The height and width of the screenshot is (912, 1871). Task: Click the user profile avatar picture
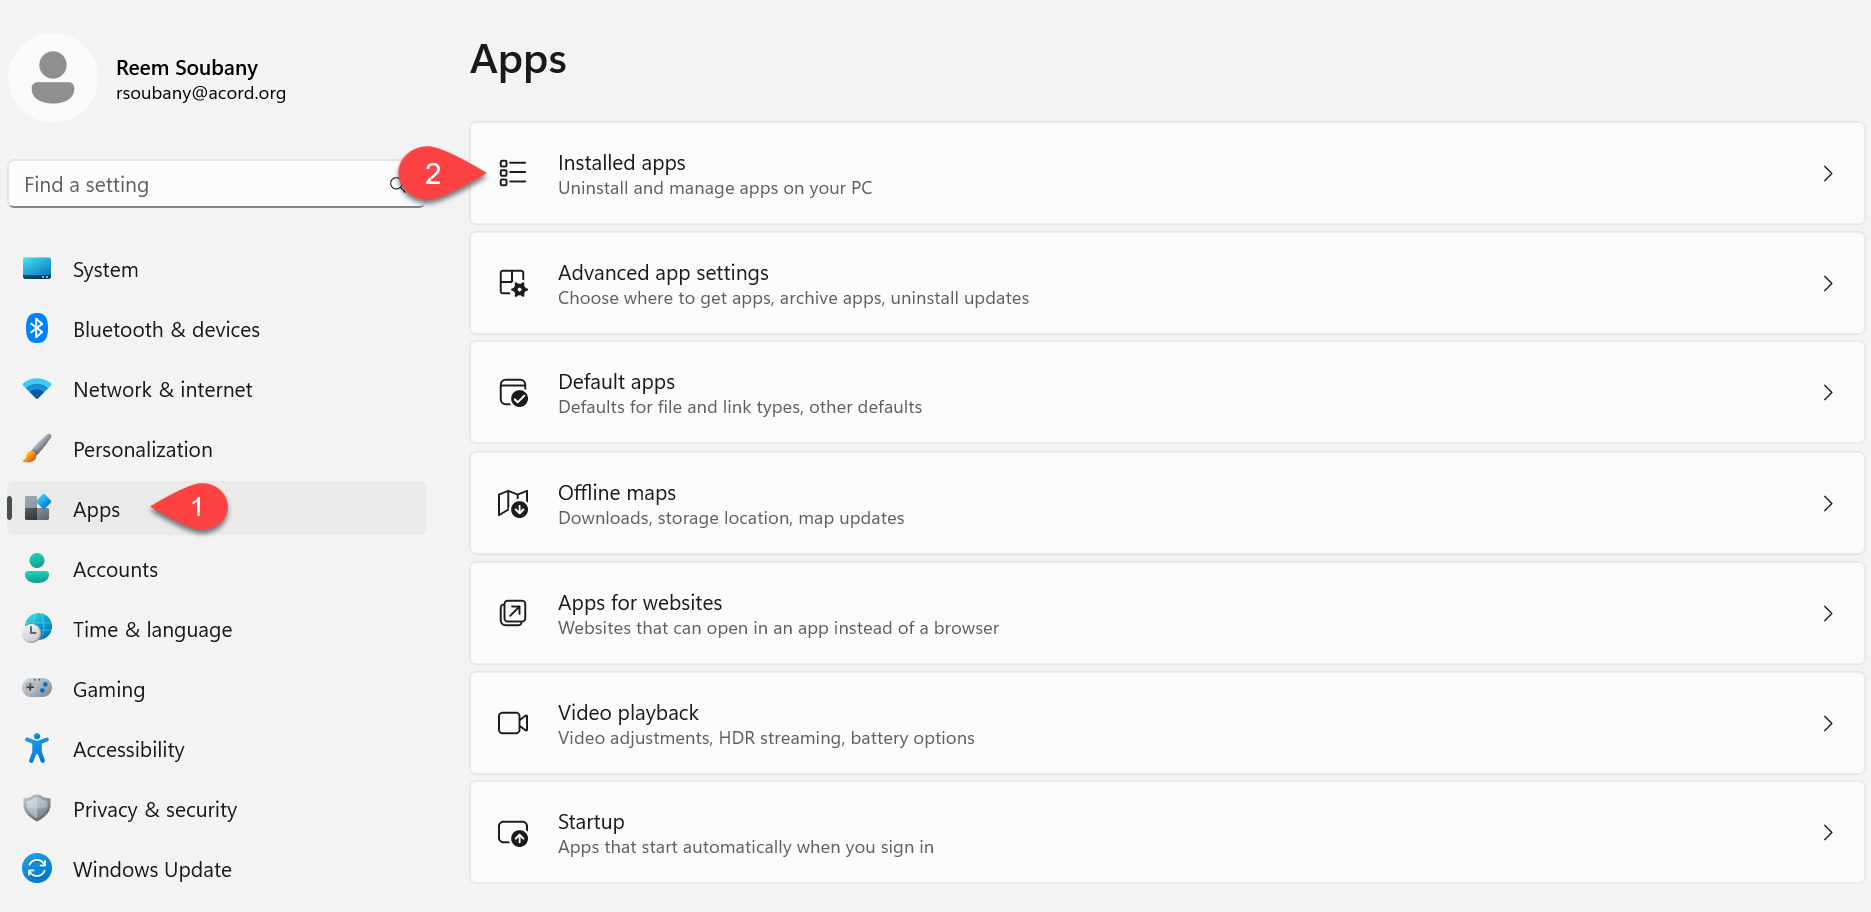53,78
